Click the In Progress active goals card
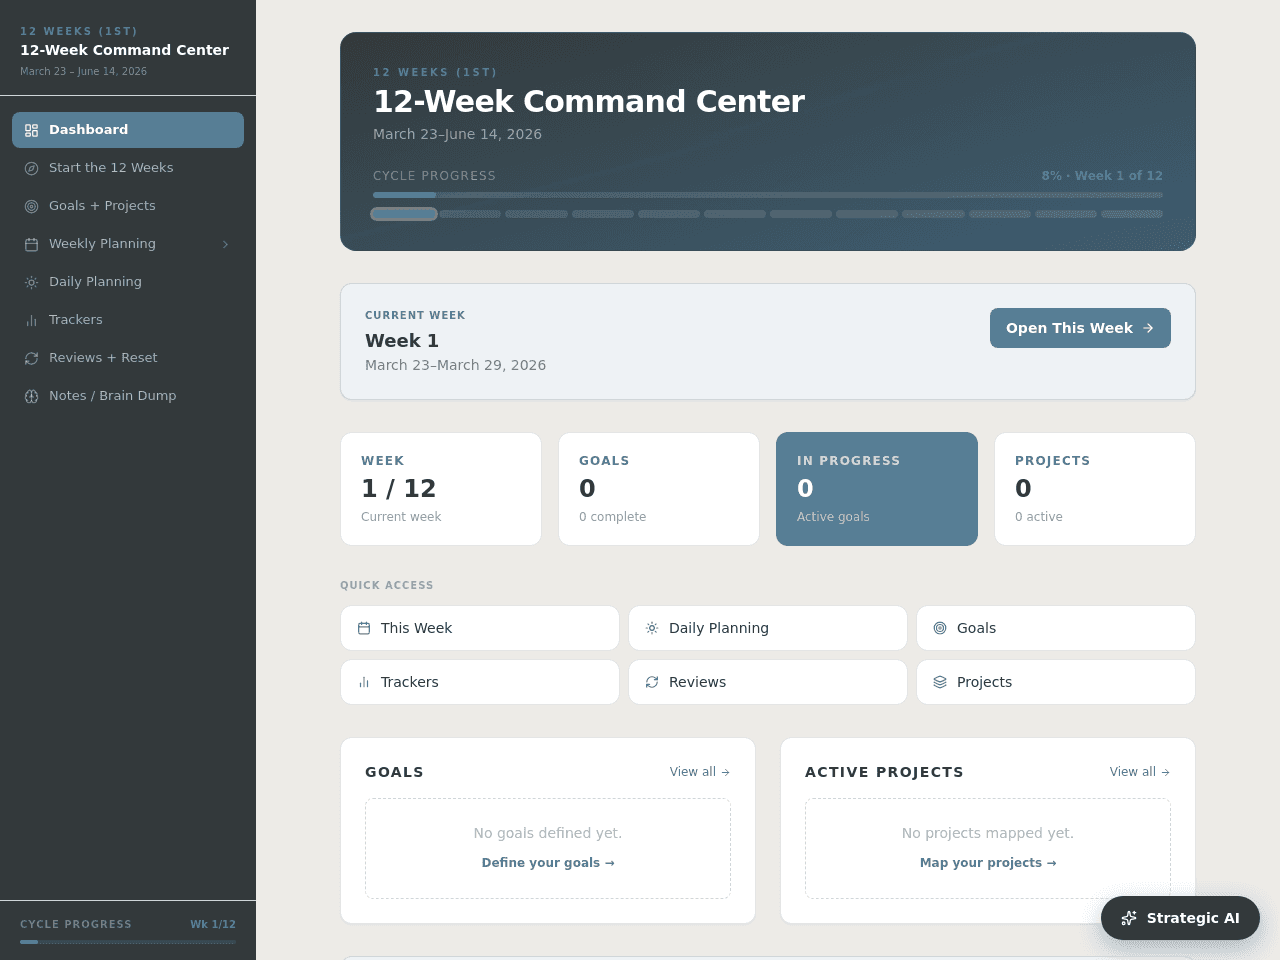Image resolution: width=1280 pixels, height=960 pixels. click(877, 489)
